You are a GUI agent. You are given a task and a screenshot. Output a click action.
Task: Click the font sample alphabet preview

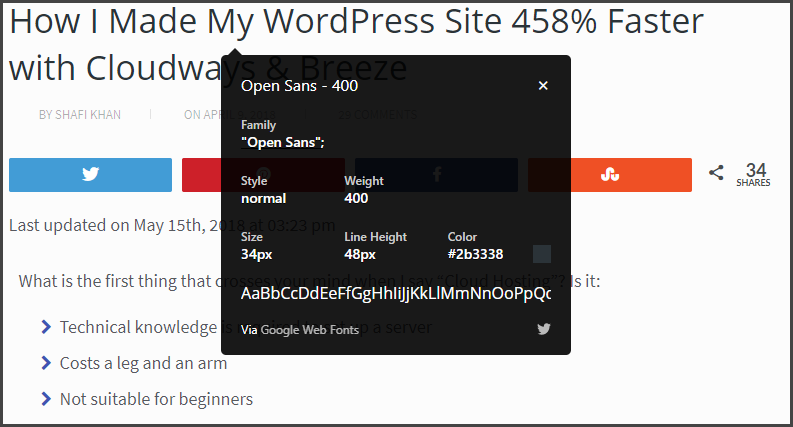pyautogui.click(x=396, y=293)
